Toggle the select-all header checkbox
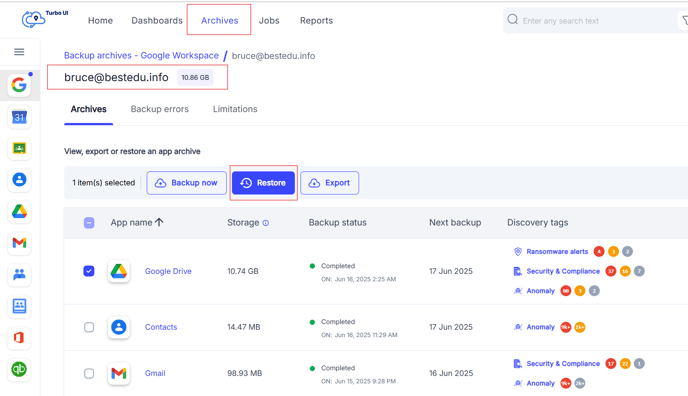Screen dimensions: 688x396 [x=89, y=223]
